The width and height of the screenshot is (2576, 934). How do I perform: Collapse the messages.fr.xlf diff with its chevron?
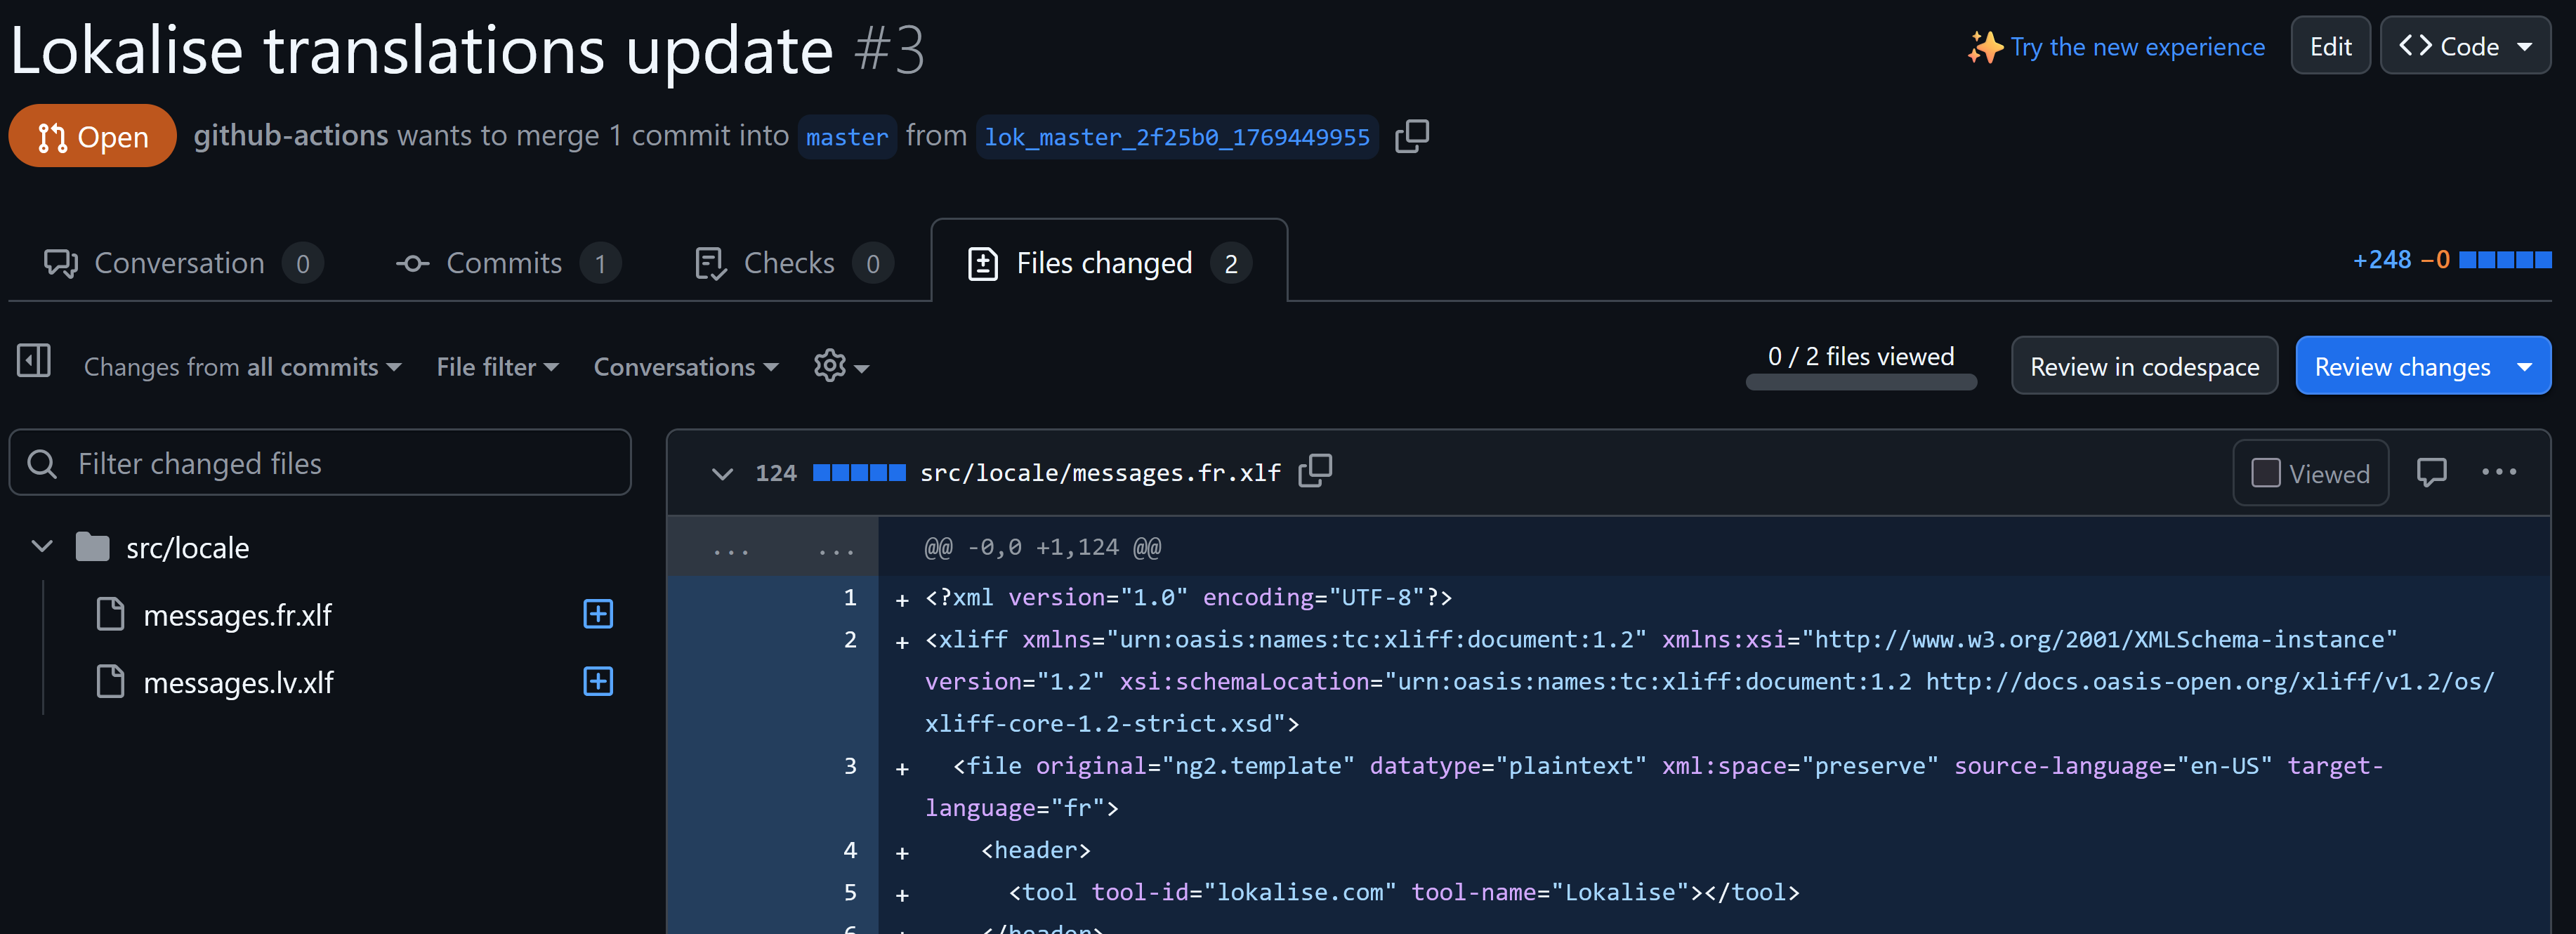click(x=723, y=473)
